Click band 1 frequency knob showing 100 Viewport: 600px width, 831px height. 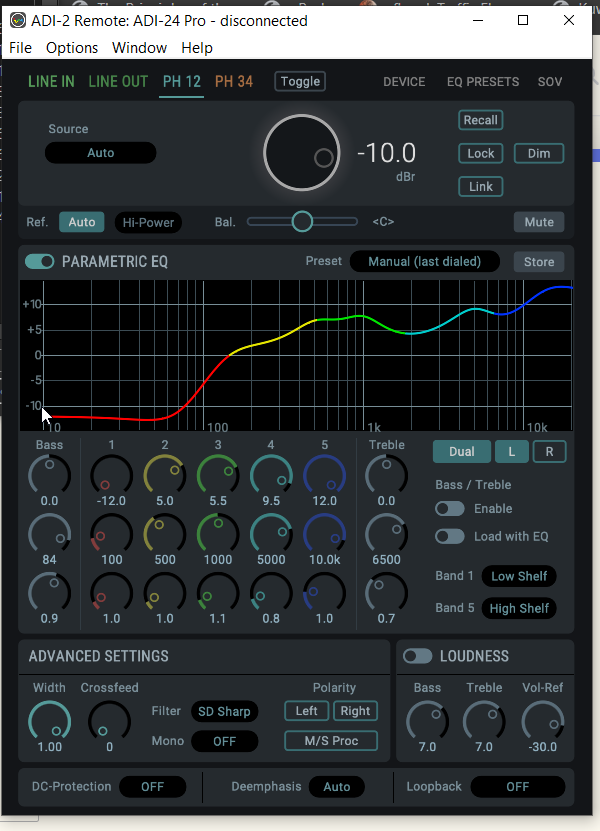[111, 534]
